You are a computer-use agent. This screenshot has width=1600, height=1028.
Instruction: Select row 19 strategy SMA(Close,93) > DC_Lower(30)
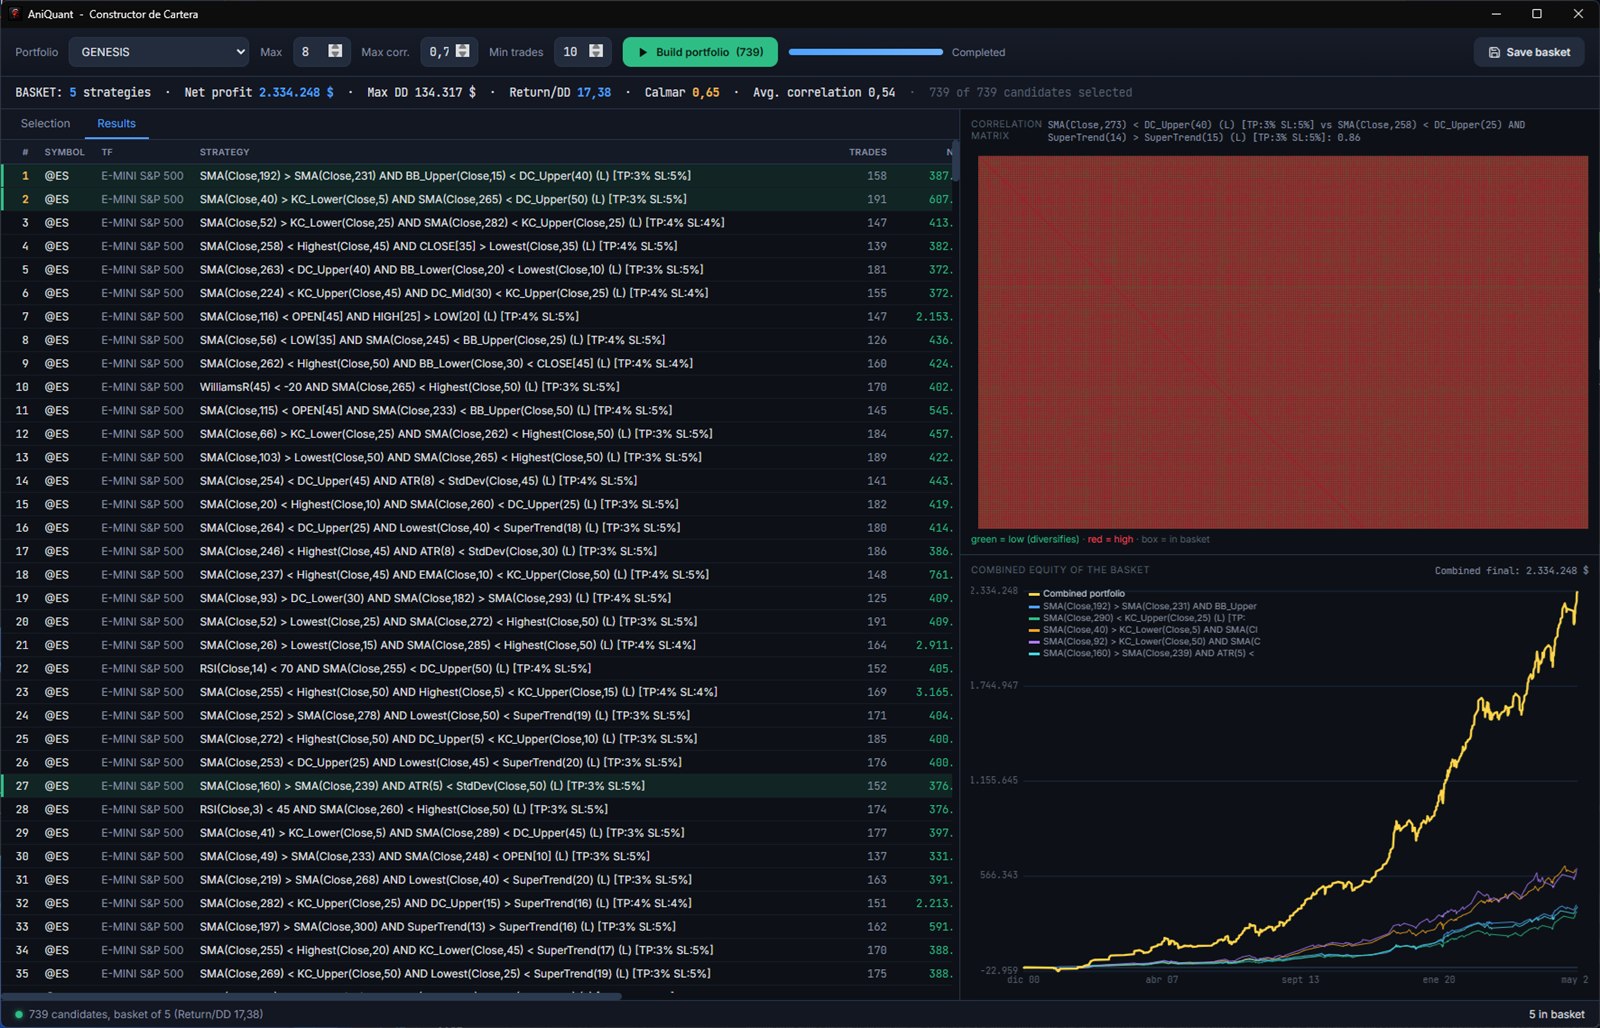click(x=477, y=598)
